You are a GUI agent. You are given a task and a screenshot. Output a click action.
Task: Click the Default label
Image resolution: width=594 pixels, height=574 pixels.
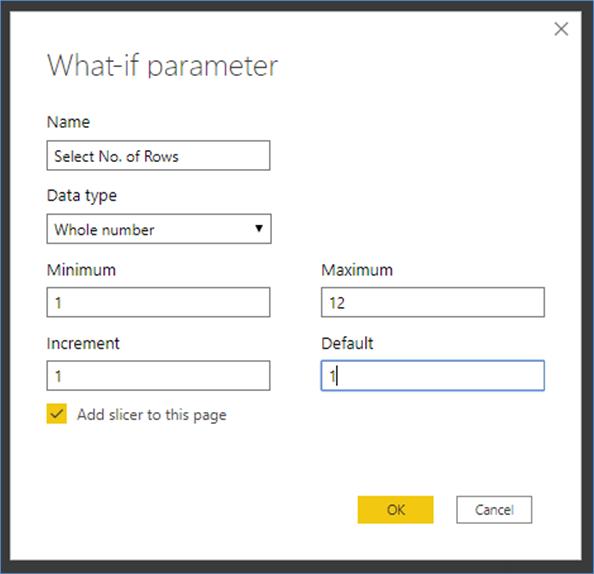[x=347, y=343]
